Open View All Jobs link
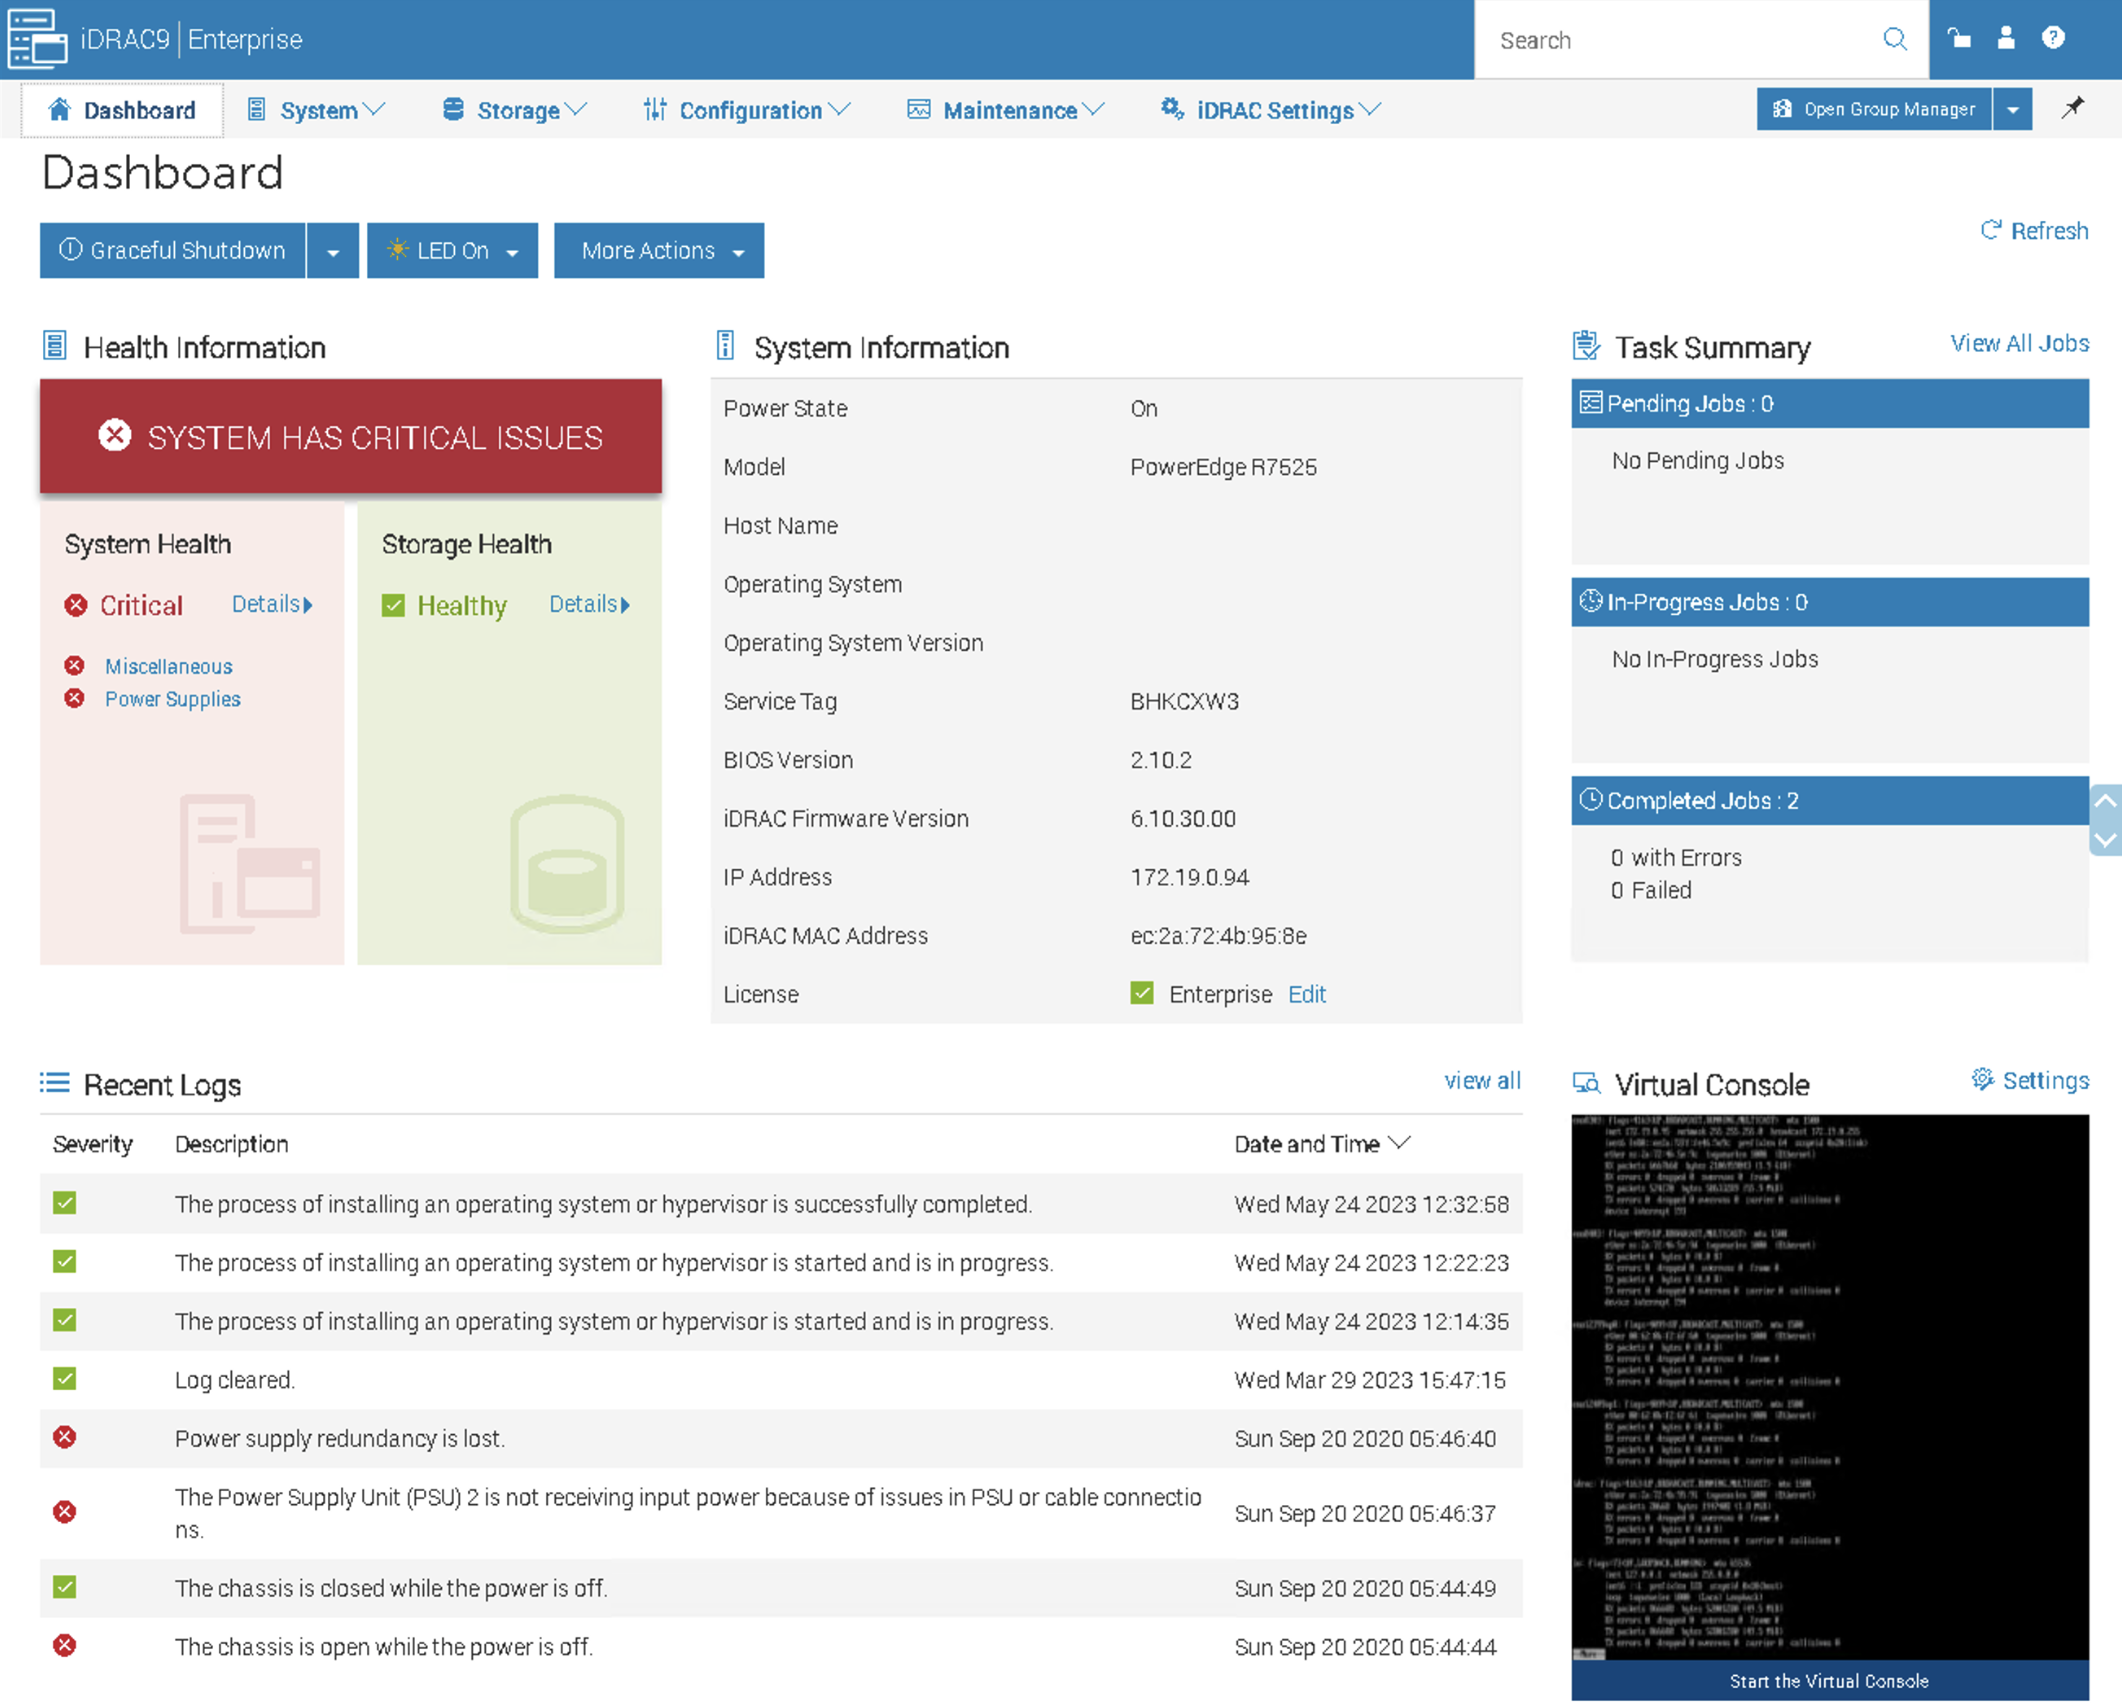The height and width of the screenshot is (1708, 2122). point(2019,343)
